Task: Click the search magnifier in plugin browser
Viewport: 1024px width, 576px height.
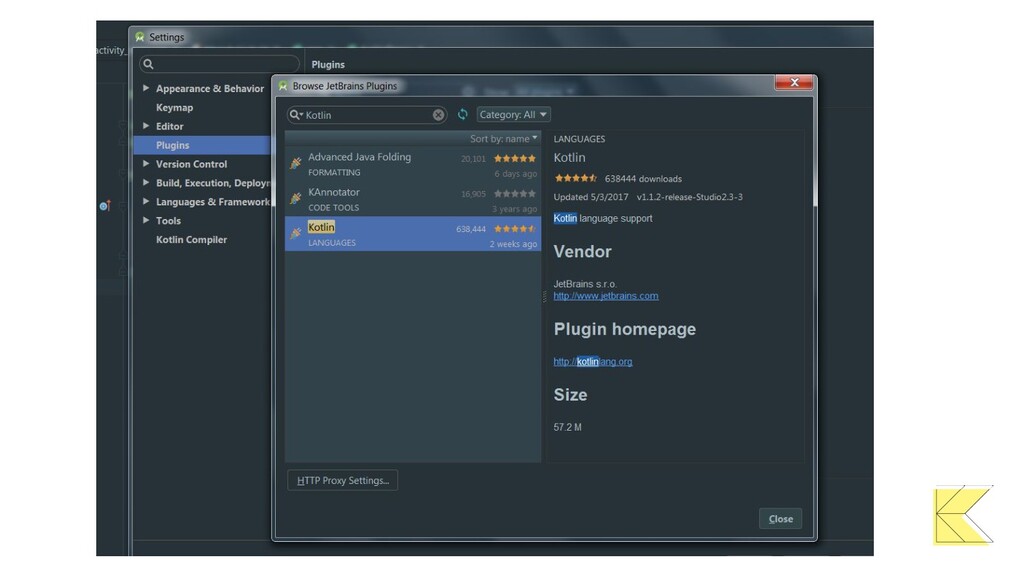Action: pos(296,115)
